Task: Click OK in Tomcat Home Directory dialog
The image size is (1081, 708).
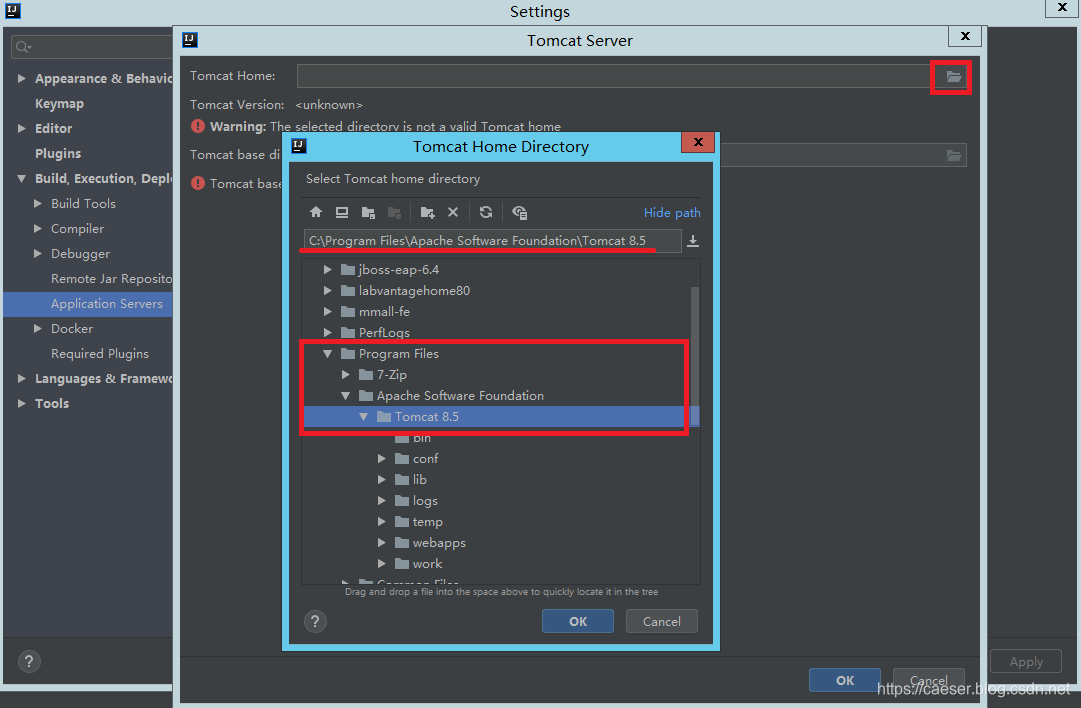Action: coord(578,621)
